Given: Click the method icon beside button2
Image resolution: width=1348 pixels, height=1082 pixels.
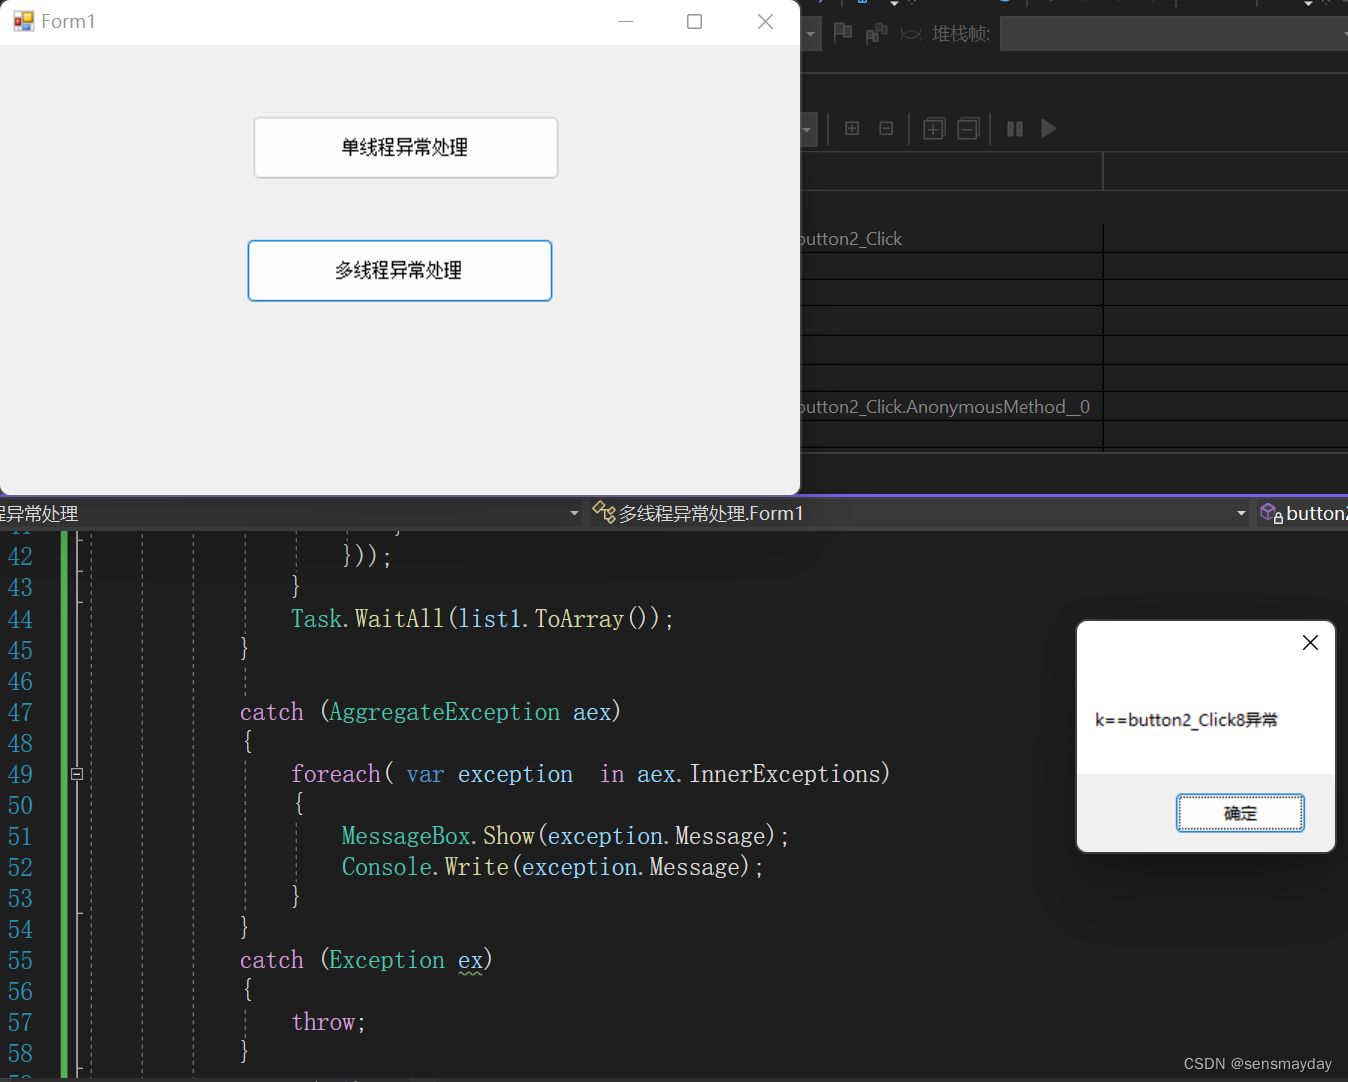Looking at the screenshot, I should click(x=1271, y=513).
